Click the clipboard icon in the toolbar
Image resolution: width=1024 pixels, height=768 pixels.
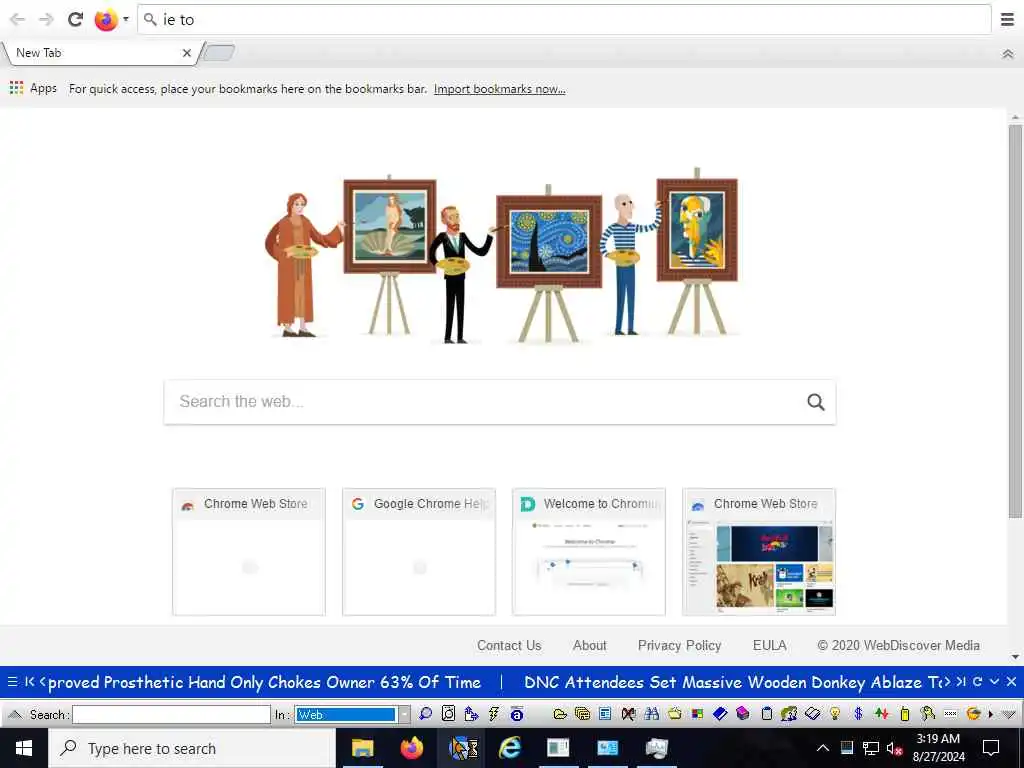(766, 714)
